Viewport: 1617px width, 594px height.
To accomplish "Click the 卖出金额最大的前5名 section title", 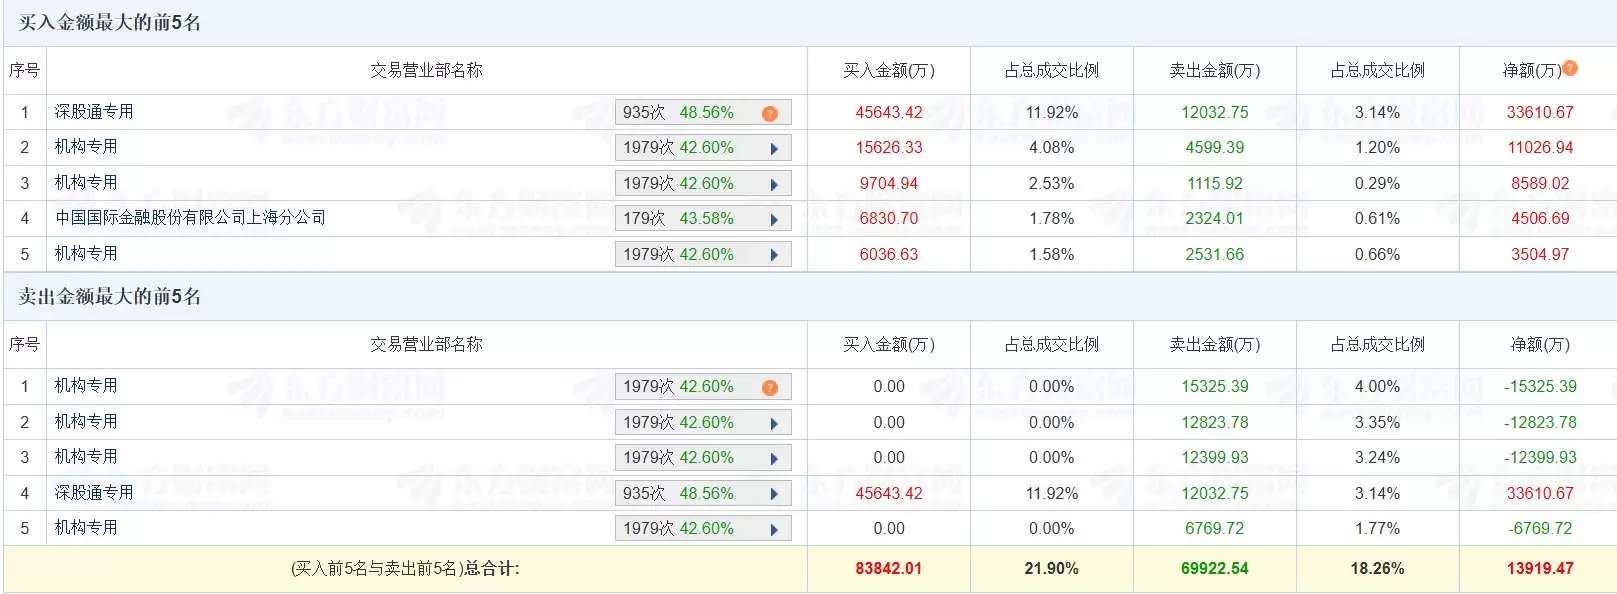I will 110,297.
